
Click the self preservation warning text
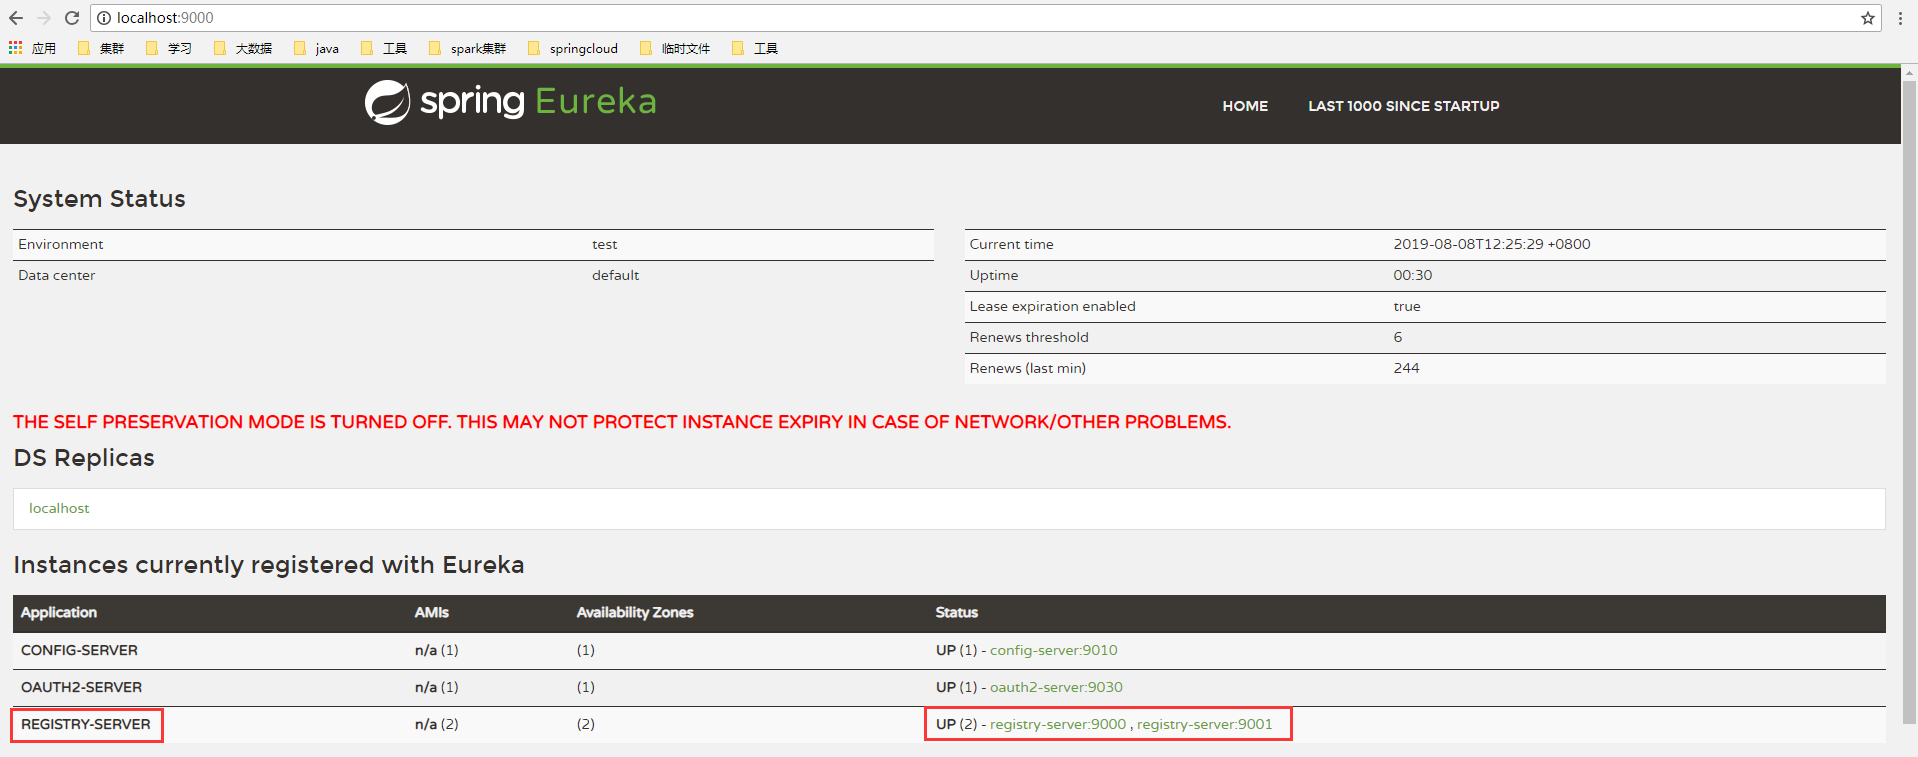pyautogui.click(x=622, y=422)
